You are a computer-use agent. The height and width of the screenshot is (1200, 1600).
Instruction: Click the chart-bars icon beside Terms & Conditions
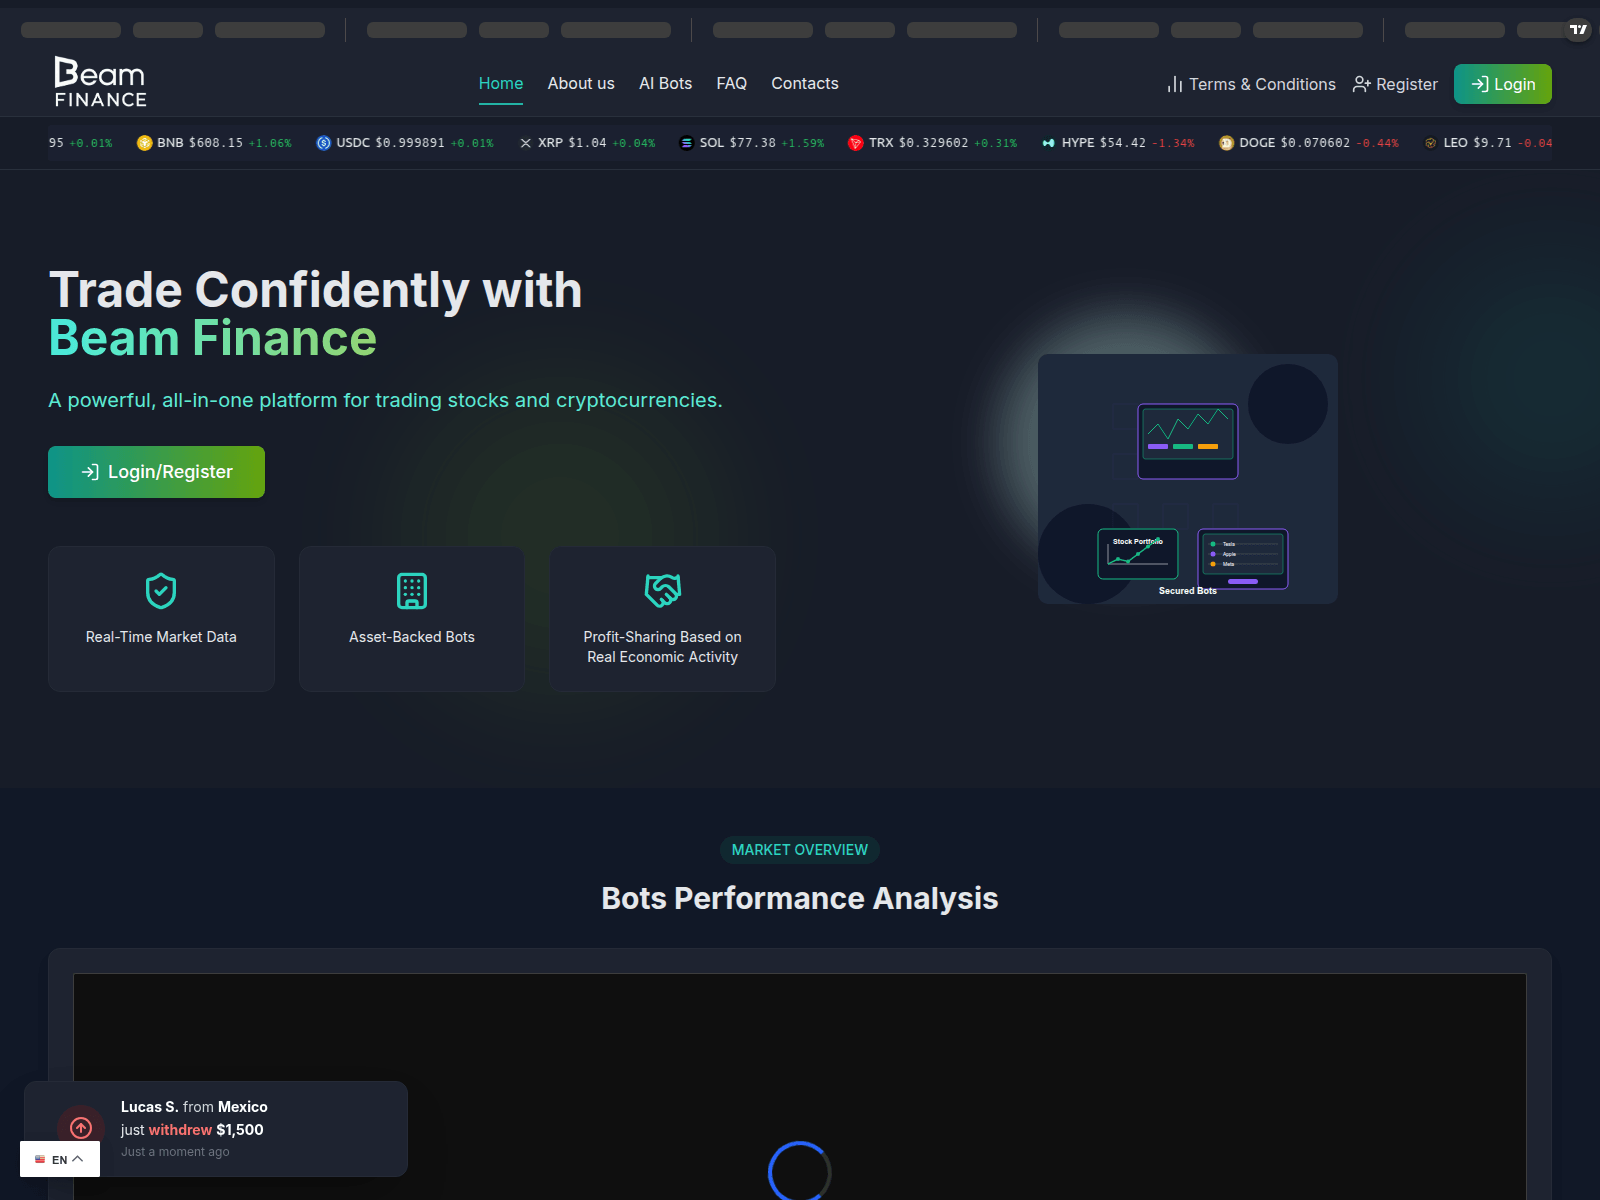pos(1175,84)
